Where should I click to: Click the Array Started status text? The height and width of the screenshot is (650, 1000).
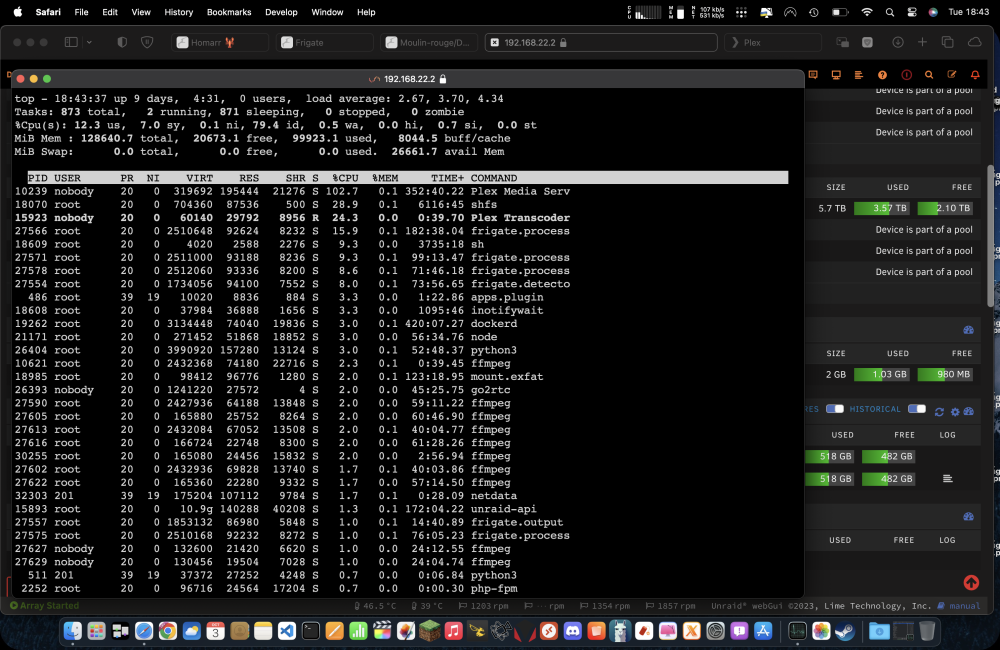click(x=49, y=605)
